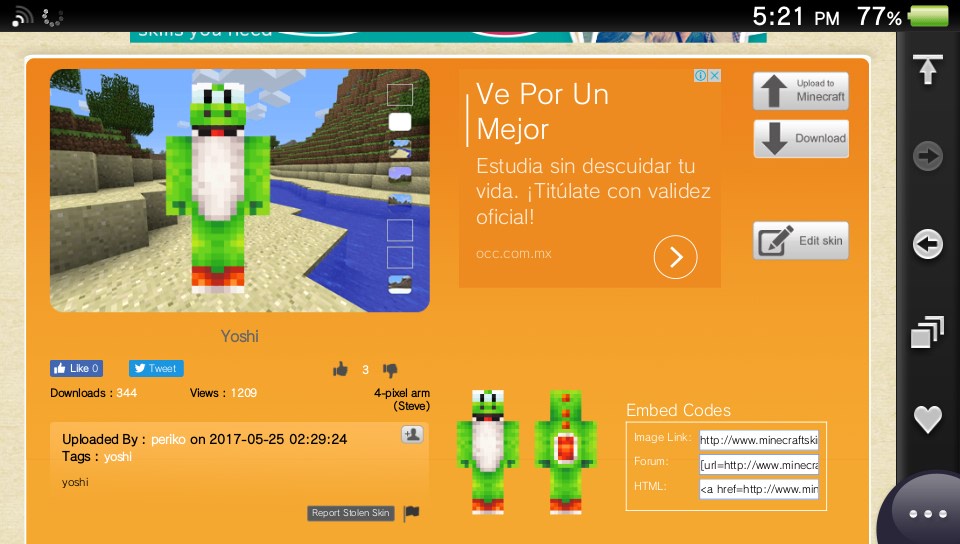Select the HTML embed code field
960x544 pixels.
tap(759, 489)
